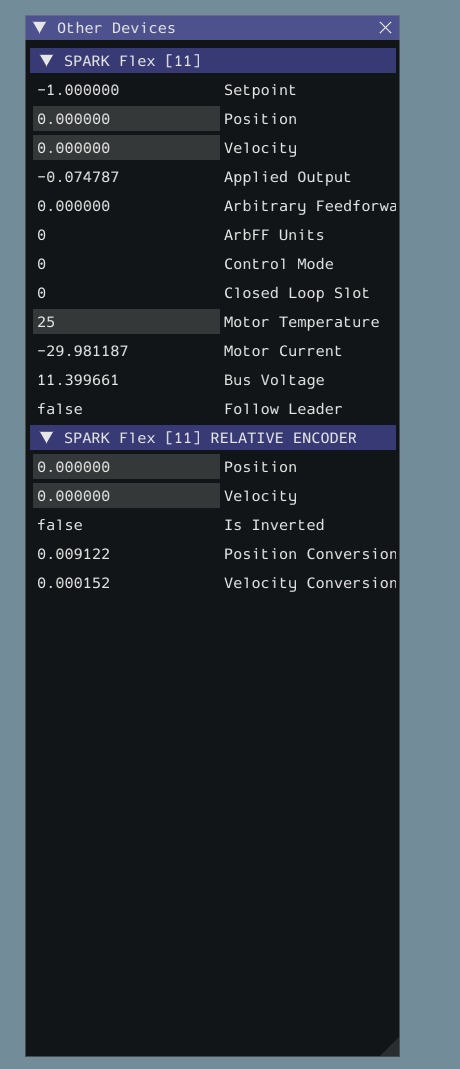
Task: Click the Velocity Conversion value 0.000152
Action: (x=74, y=583)
